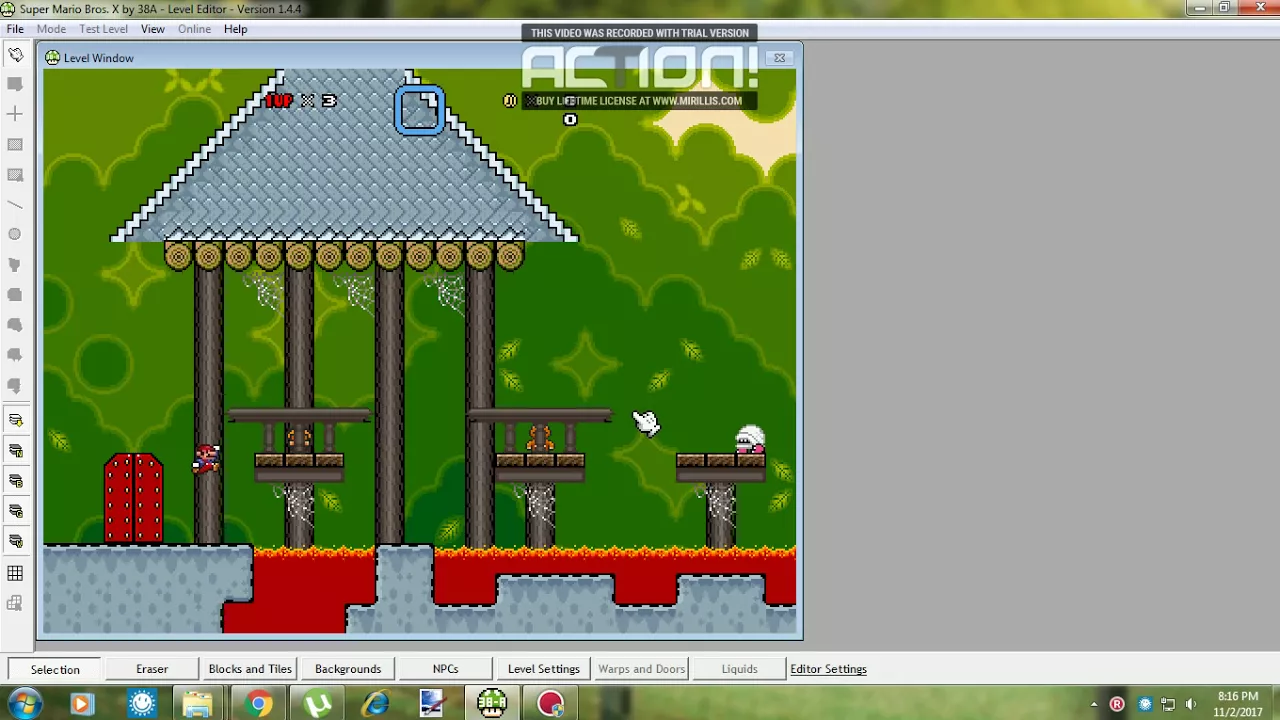Click the red R tray icon
Viewport: 1280px width, 720px height.
click(1117, 705)
